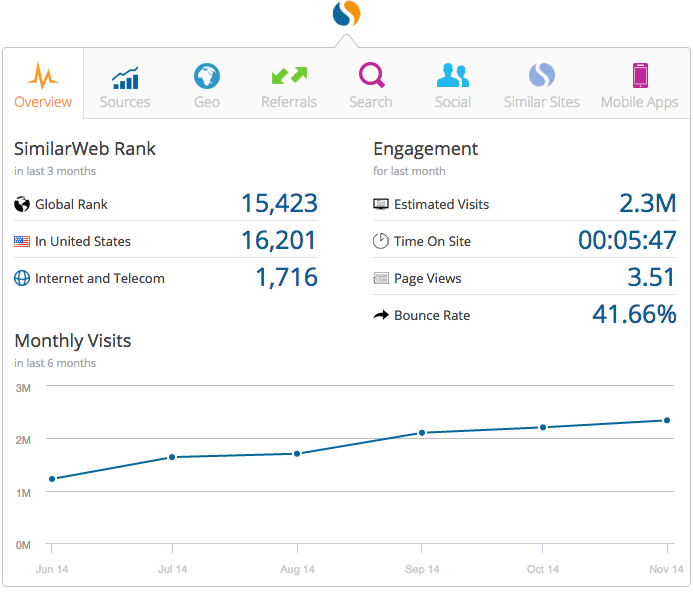Screen dimensions: 693x597
Task: Select the time on site value 00:05:47
Action: coord(627,240)
